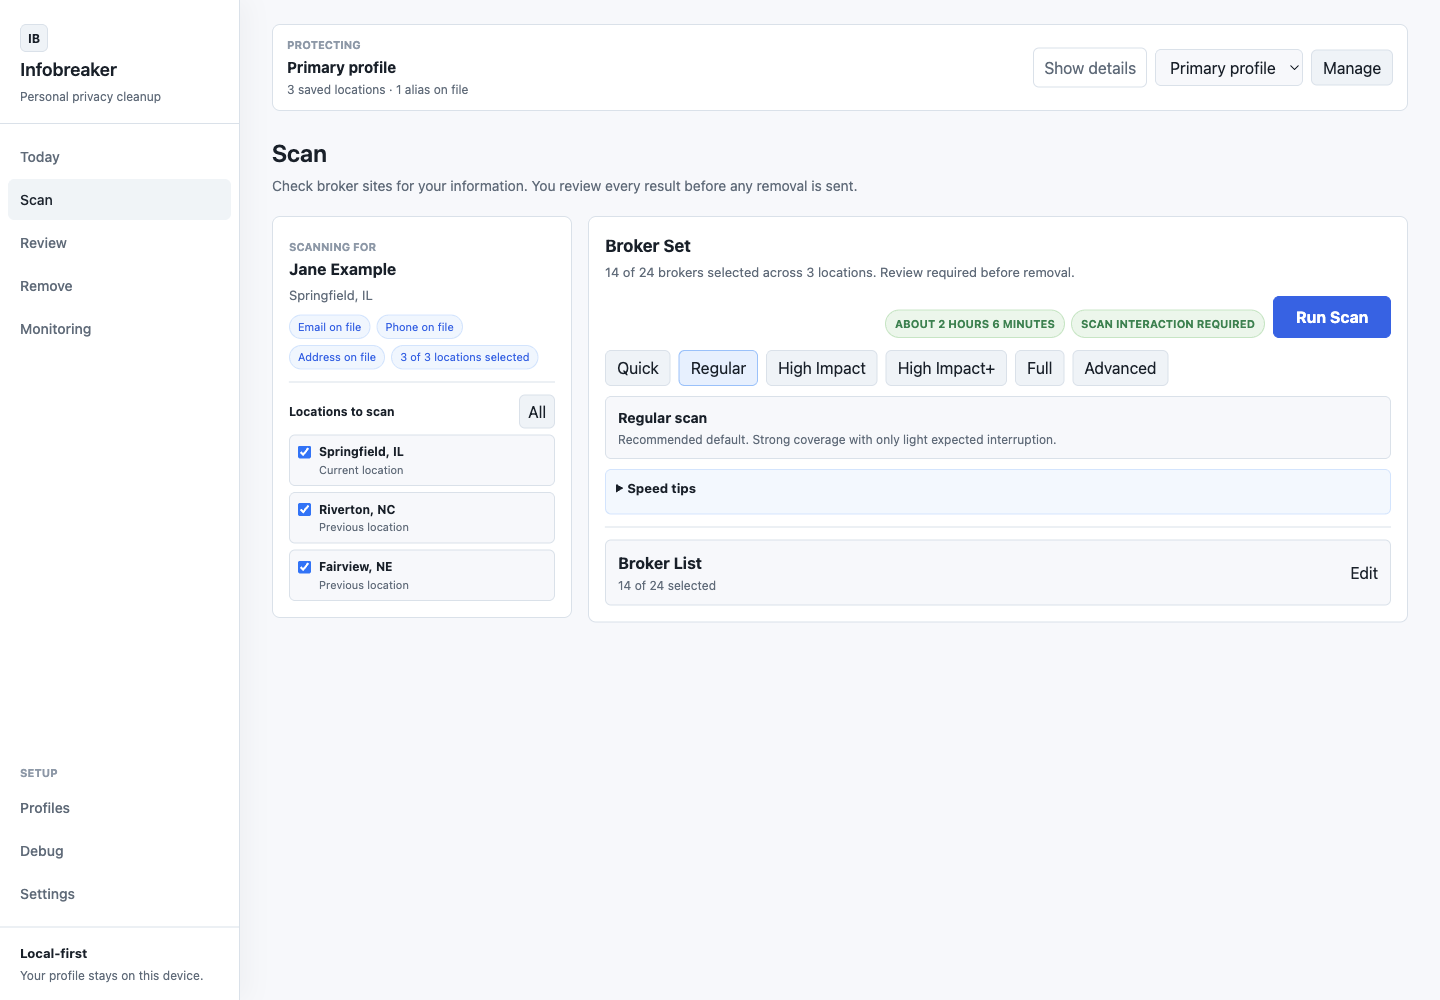
Task: Choose the High Impact+ scan preset
Action: 946,368
